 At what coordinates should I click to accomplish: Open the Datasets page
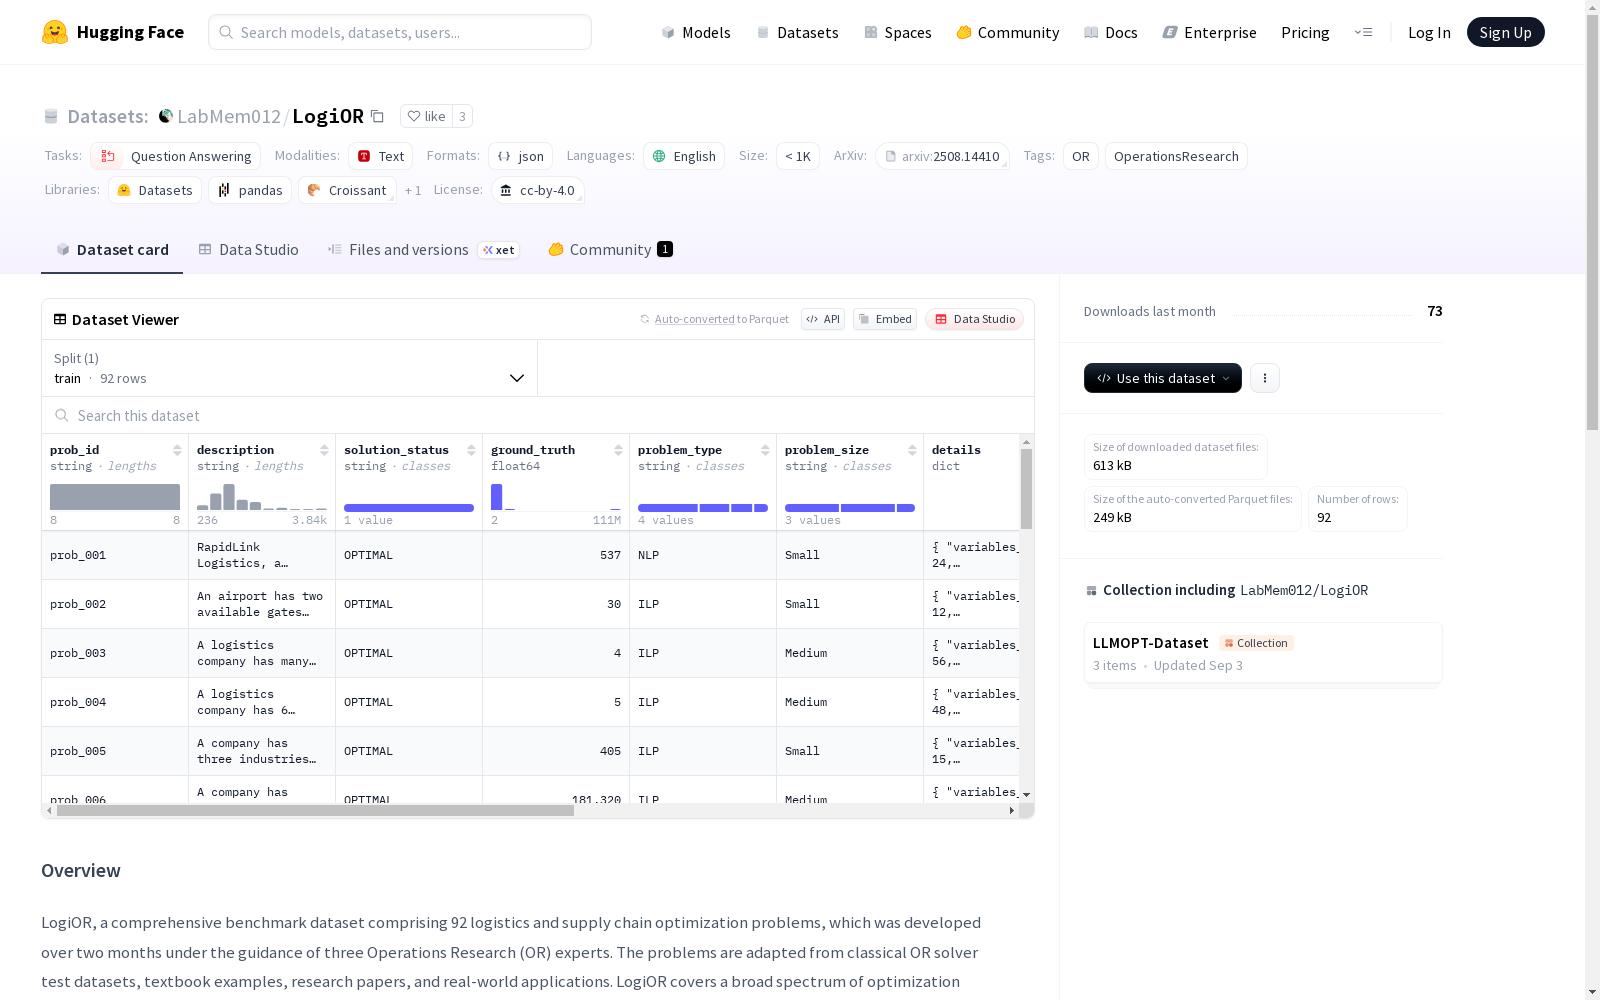[x=797, y=32]
